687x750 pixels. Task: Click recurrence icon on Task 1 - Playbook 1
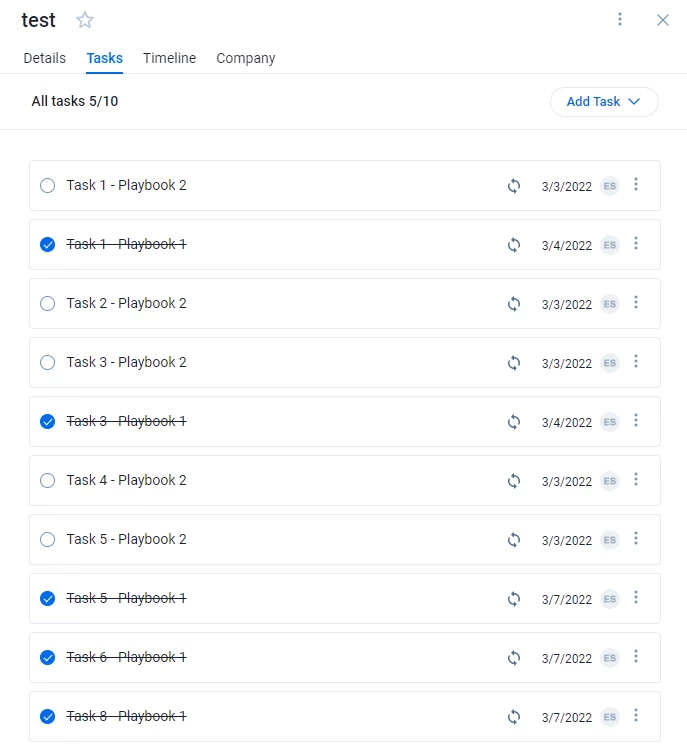pos(514,245)
